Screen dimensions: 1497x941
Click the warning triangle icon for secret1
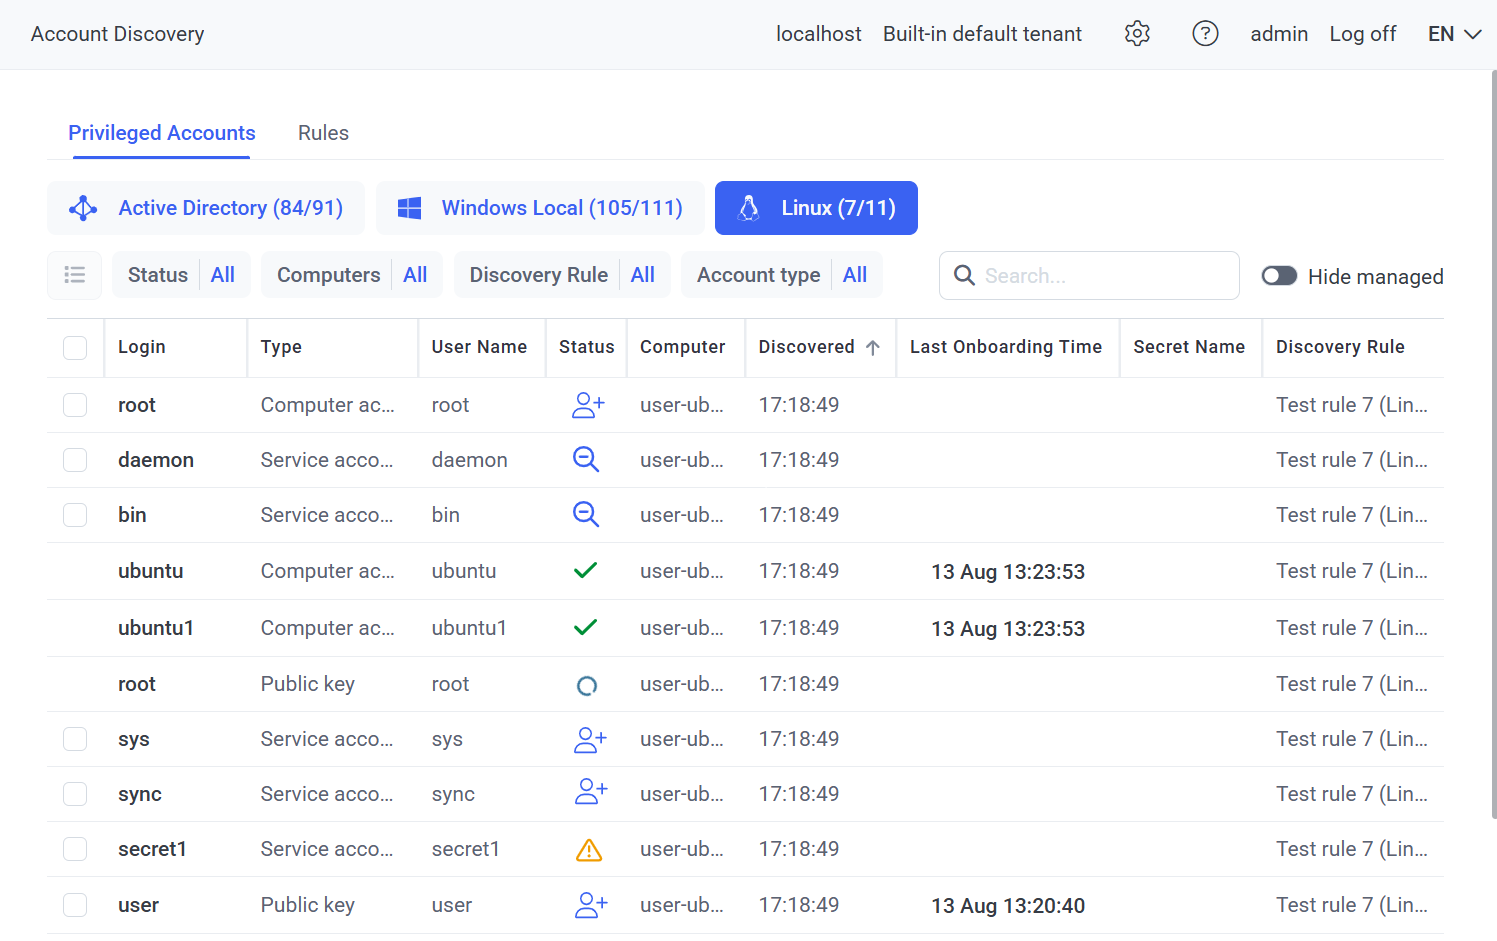coord(589,850)
